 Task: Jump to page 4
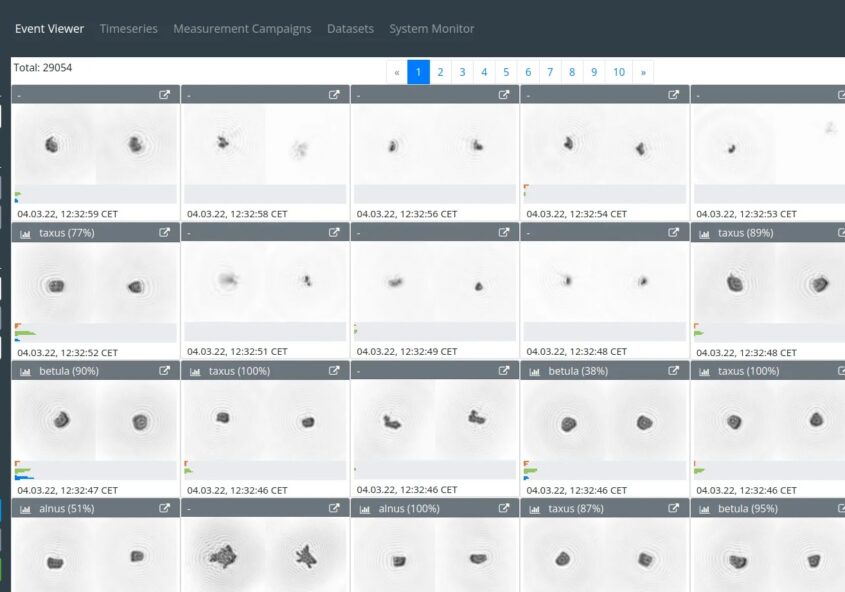click(484, 72)
